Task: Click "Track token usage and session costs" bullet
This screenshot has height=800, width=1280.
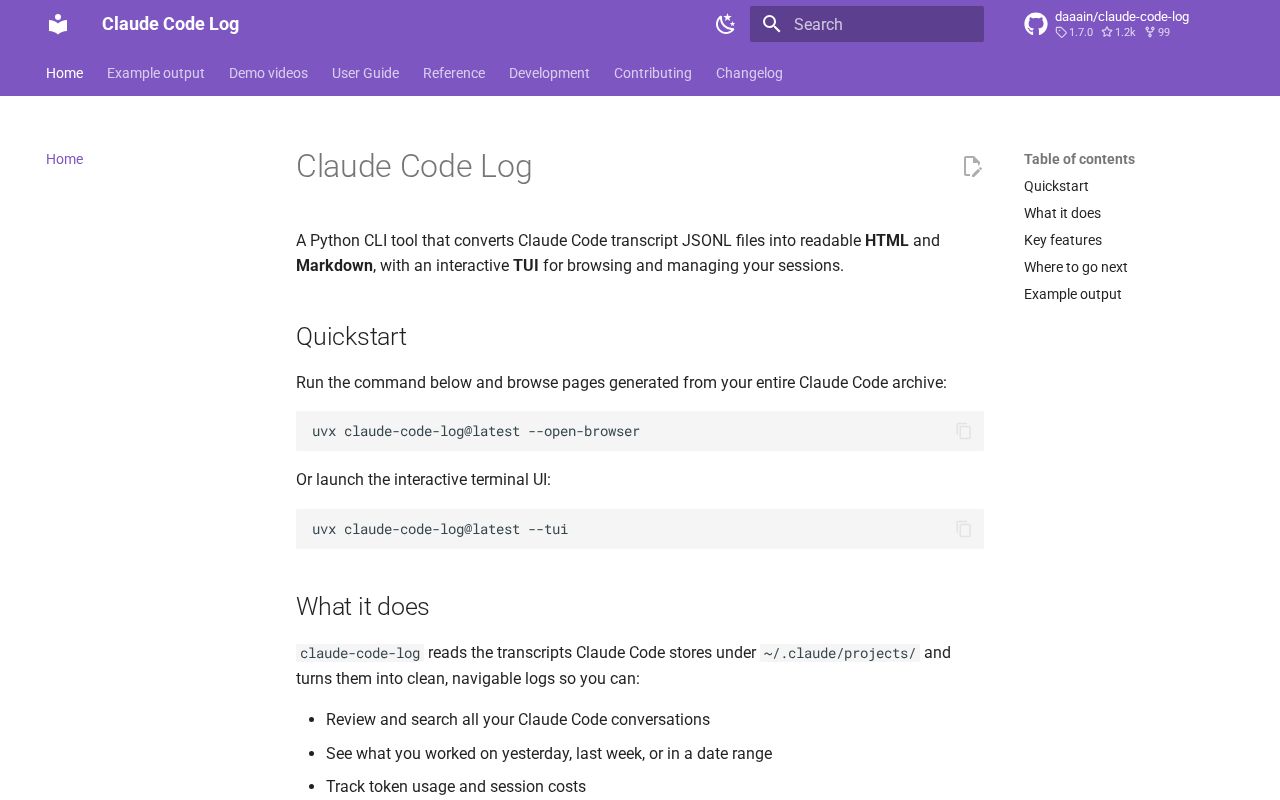Action: tap(456, 787)
